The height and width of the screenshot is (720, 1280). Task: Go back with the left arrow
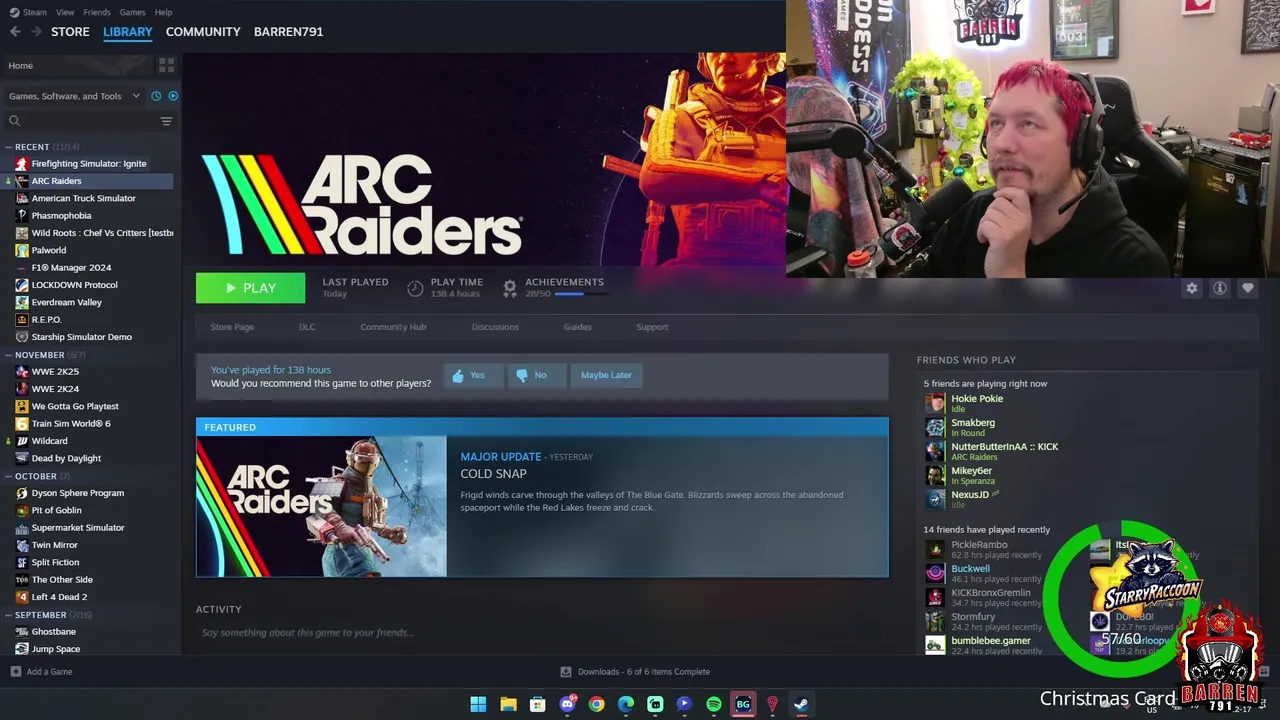(15, 31)
